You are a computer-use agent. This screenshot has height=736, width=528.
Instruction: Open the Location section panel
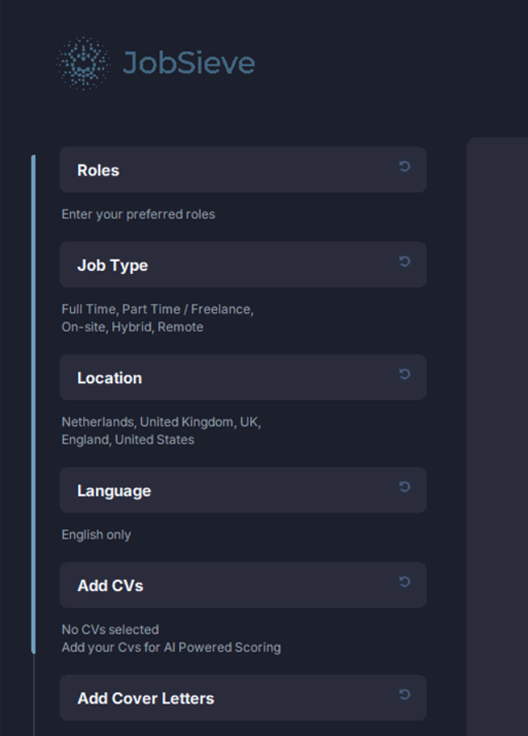[243, 377]
